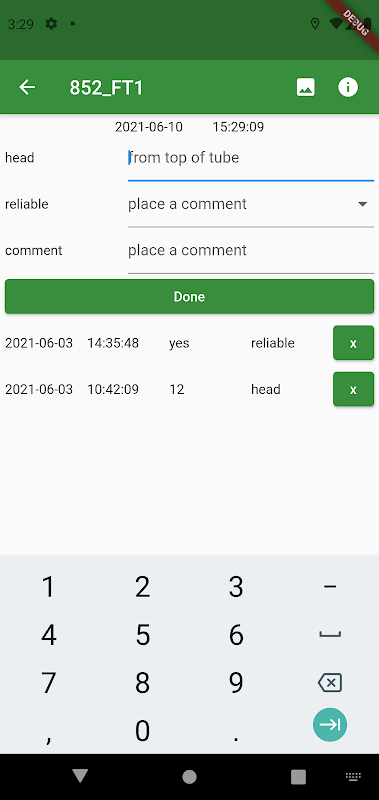Tap the back arrow in header

tap(27, 87)
